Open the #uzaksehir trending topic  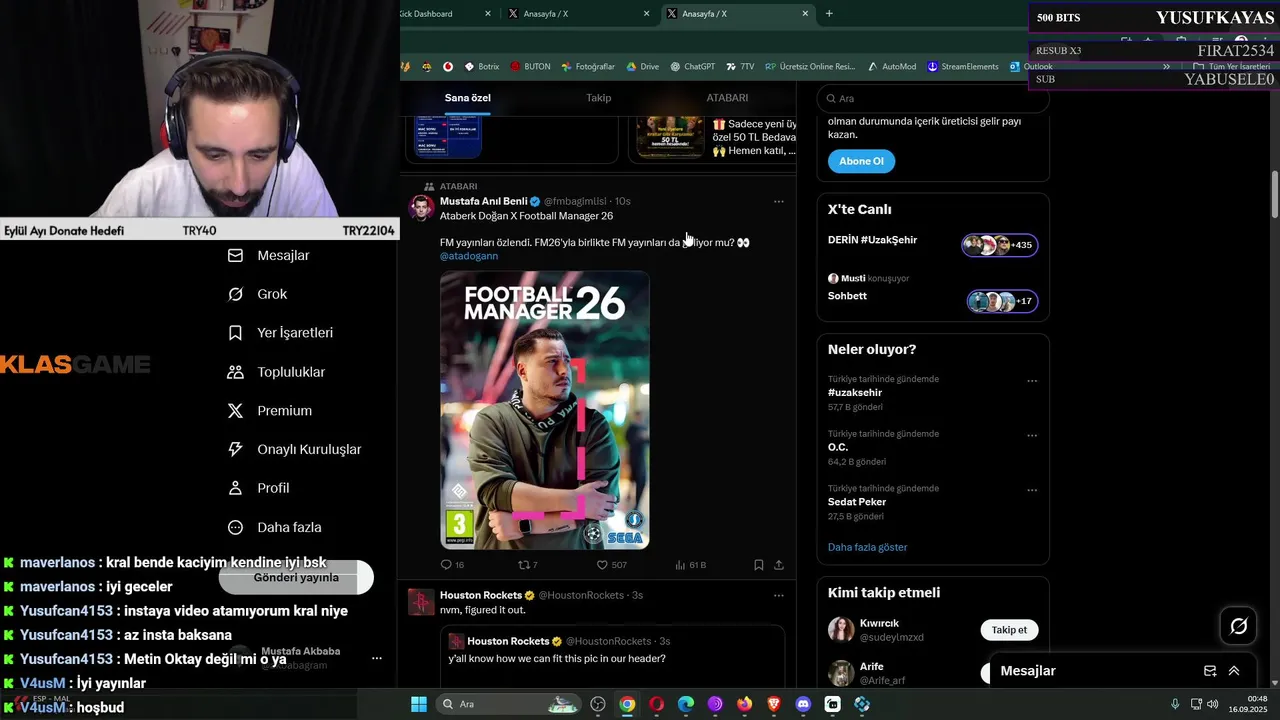tap(855, 393)
